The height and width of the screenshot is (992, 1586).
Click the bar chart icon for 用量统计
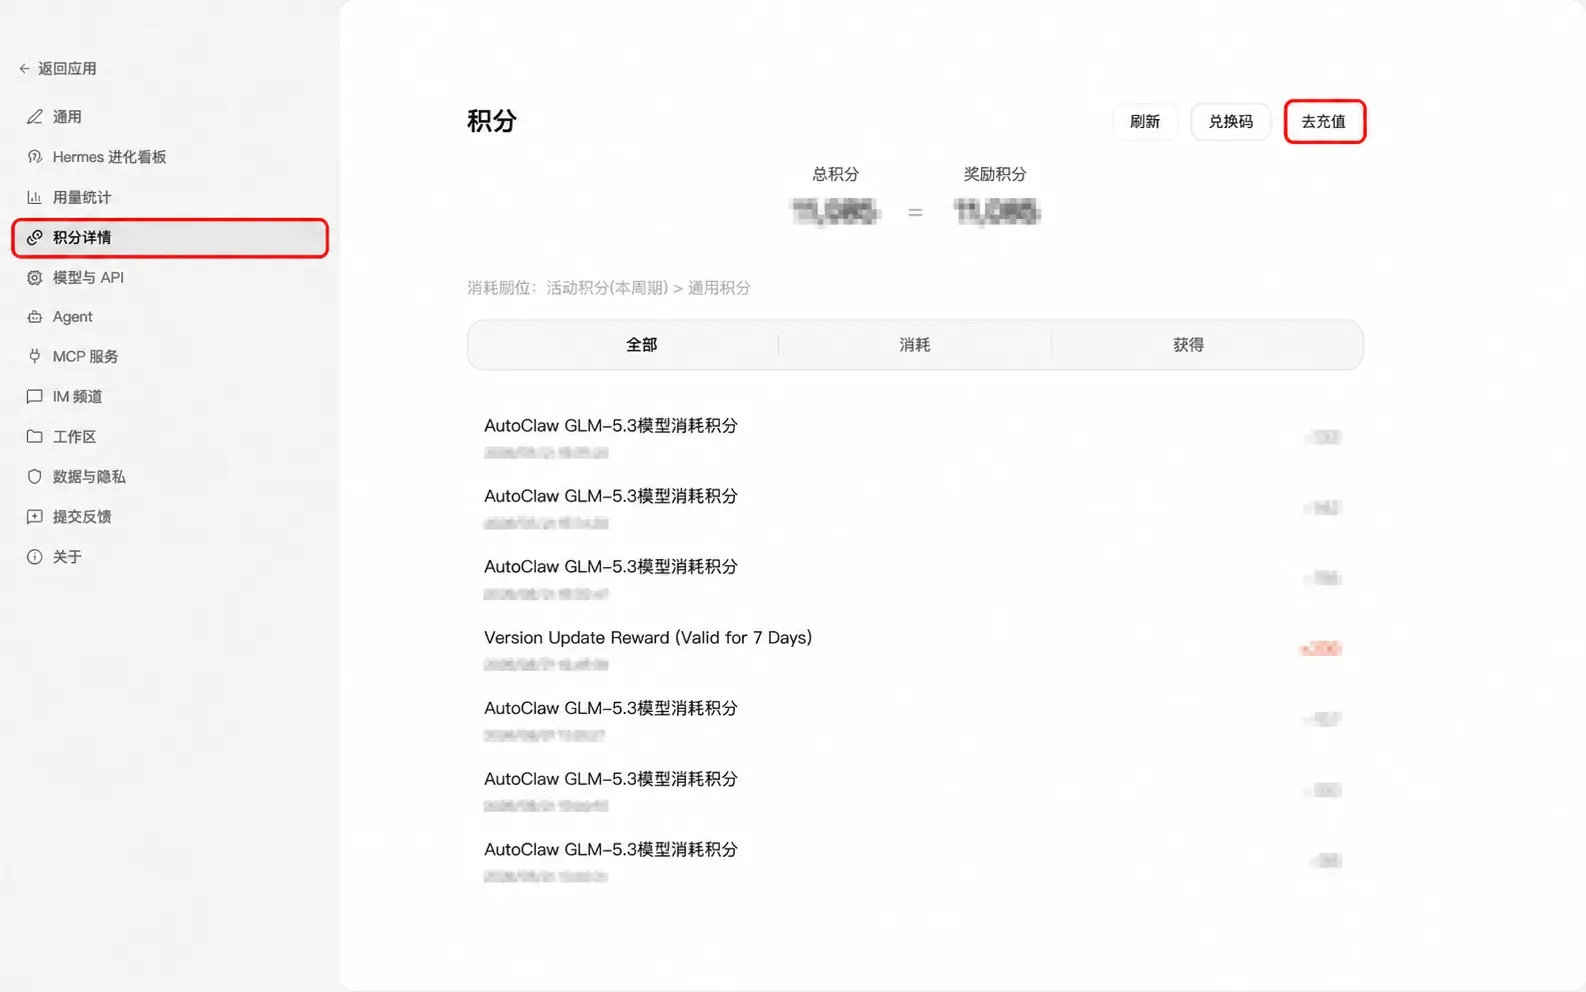pyautogui.click(x=35, y=197)
